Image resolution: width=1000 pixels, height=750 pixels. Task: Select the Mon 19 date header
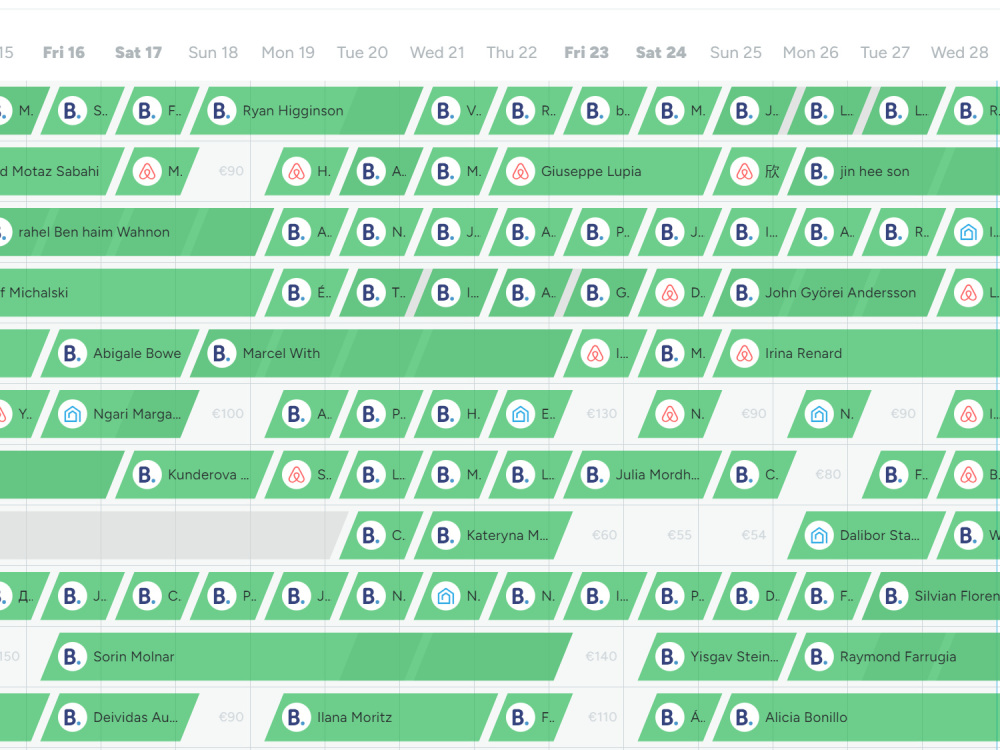click(x=288, y=52)
